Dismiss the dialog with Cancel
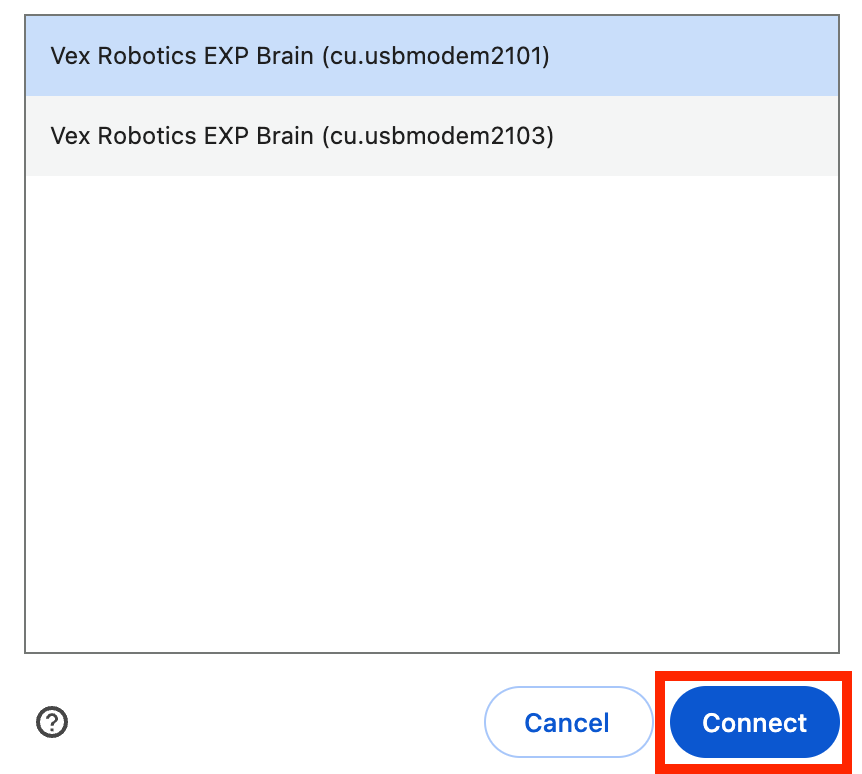Image resolution: width=862 pixels, height=774 pixels. point(567,722)
